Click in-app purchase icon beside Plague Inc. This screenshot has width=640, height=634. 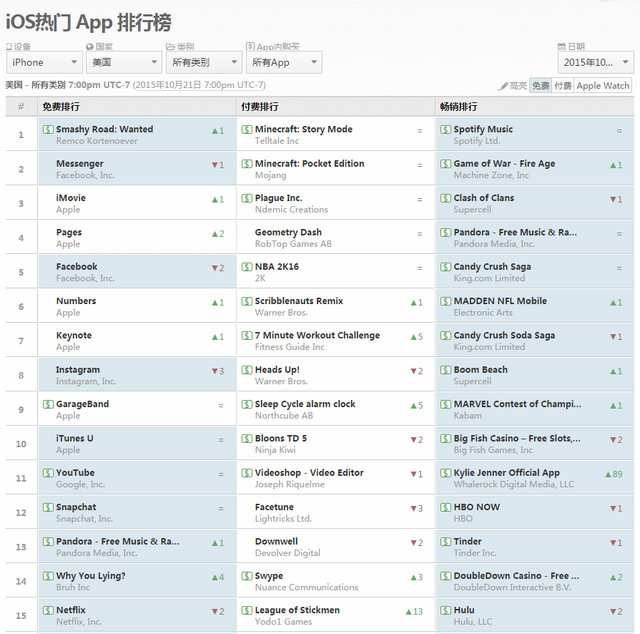pos(247,198)
